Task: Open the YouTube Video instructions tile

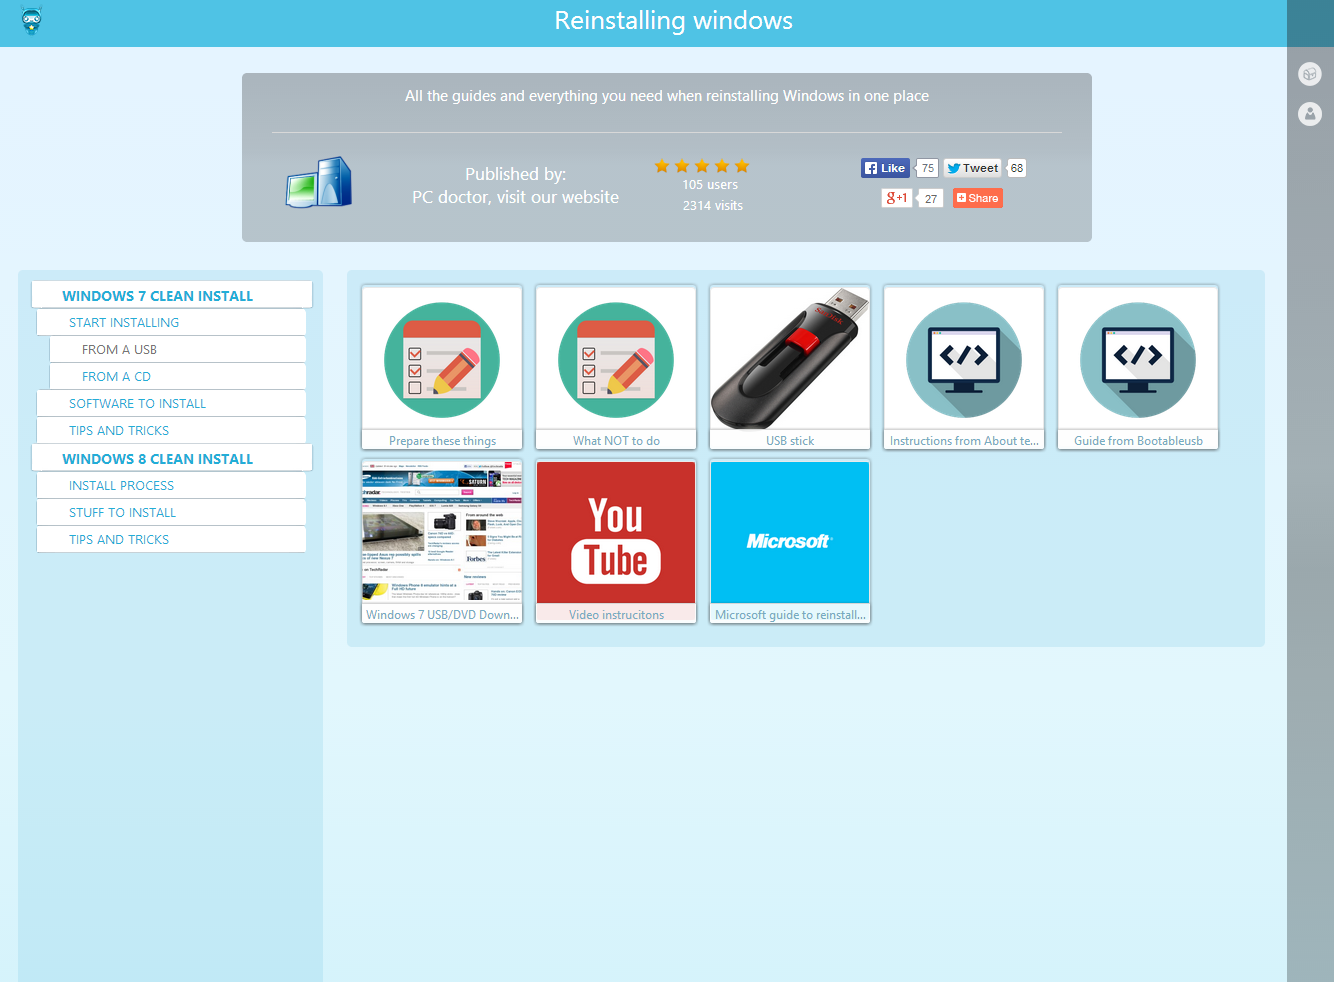Action: (x=616, y=541)
